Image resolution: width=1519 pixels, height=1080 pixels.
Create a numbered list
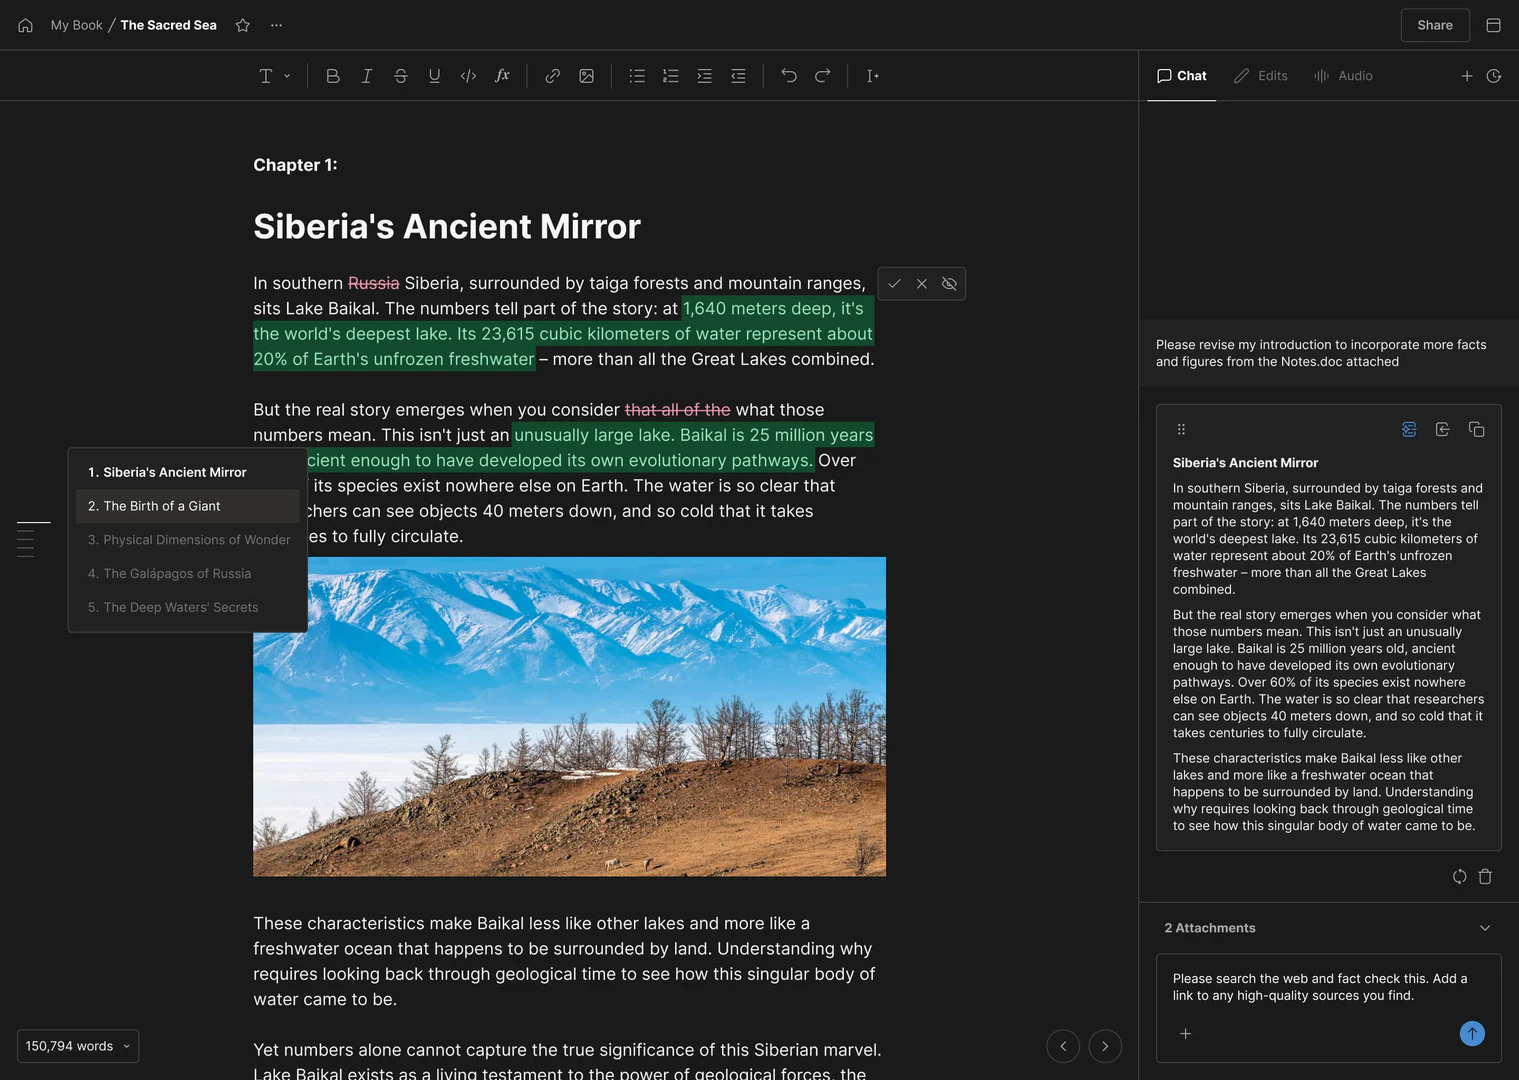[670, 75]
